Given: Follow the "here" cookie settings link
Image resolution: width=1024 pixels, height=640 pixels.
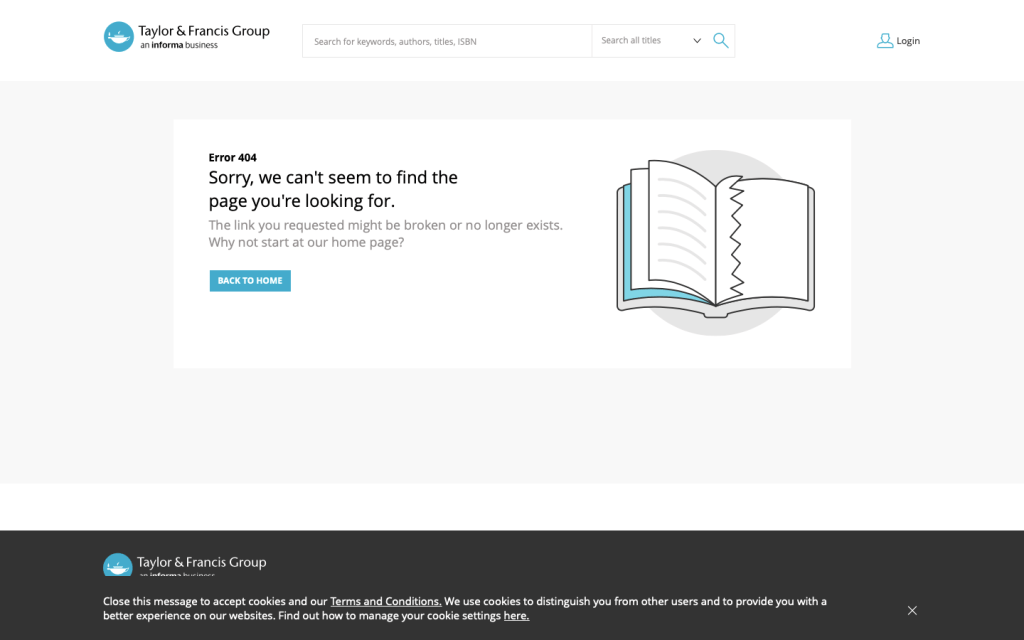Looking at the screenshot, I should click(x=516, y=616).
